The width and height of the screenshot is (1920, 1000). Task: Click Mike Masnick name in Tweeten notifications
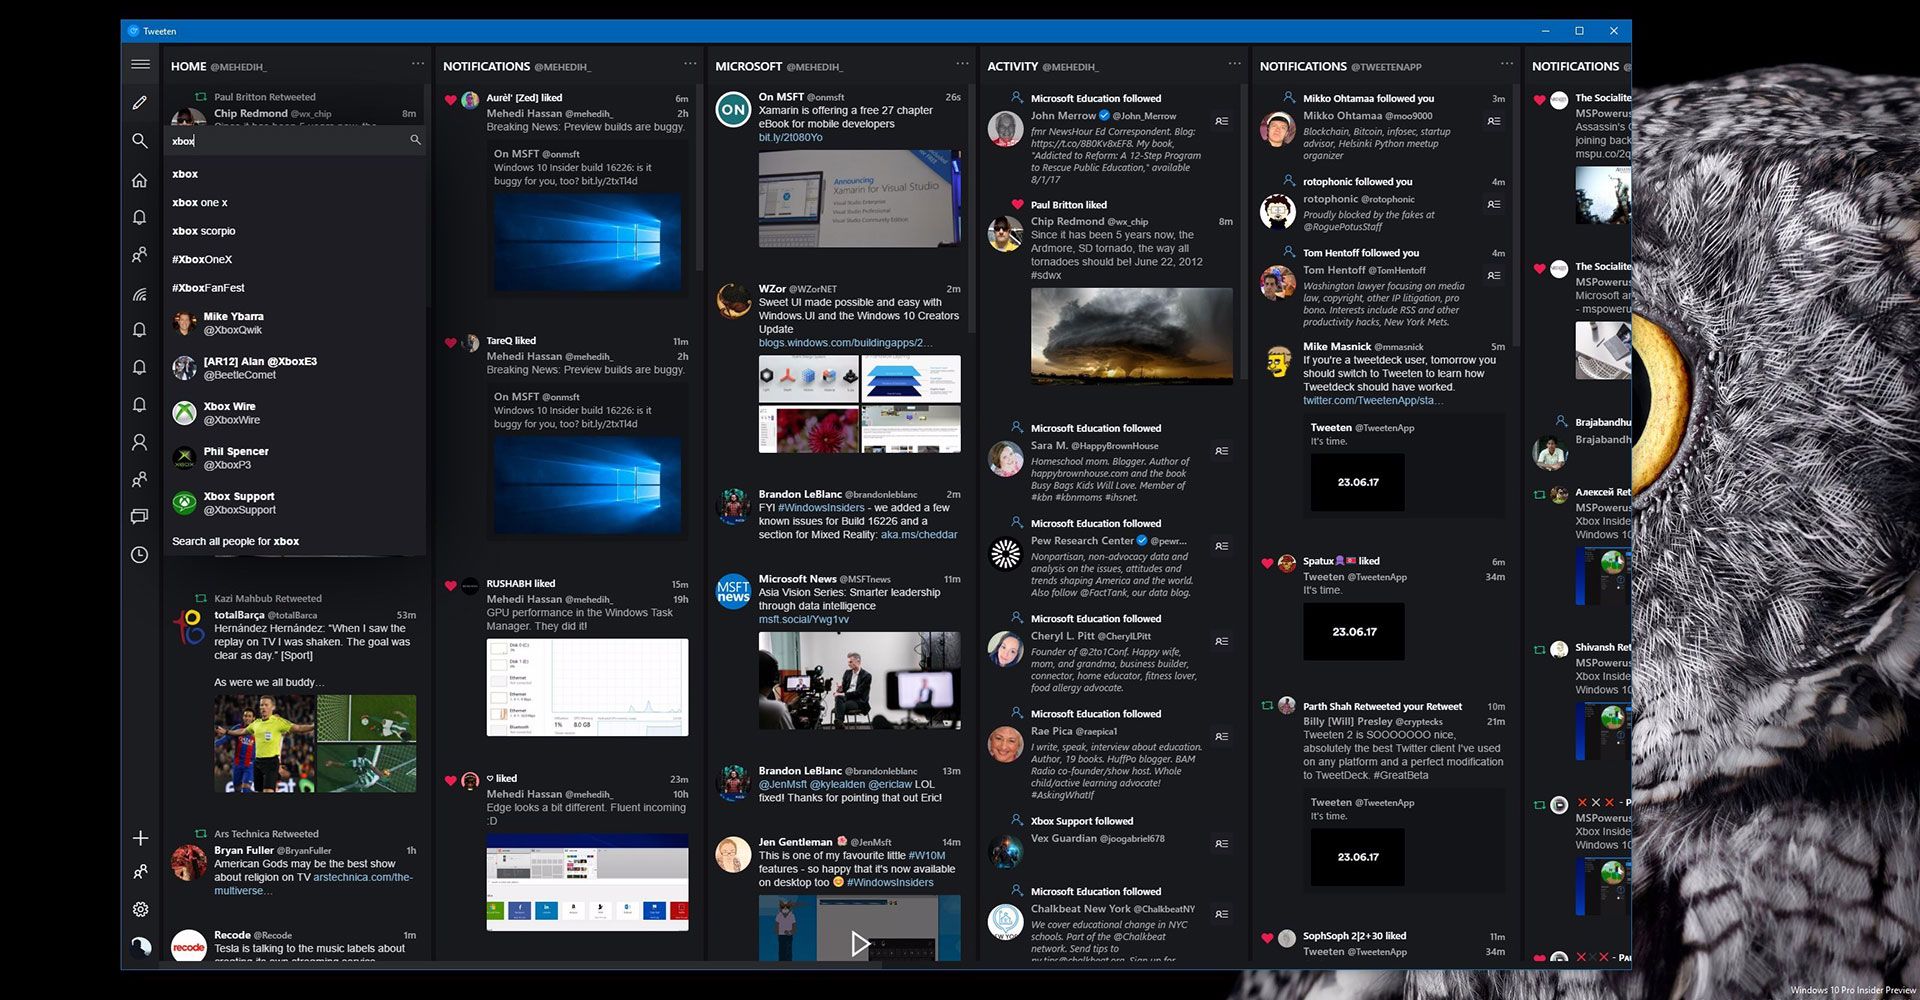[1336, 347]
